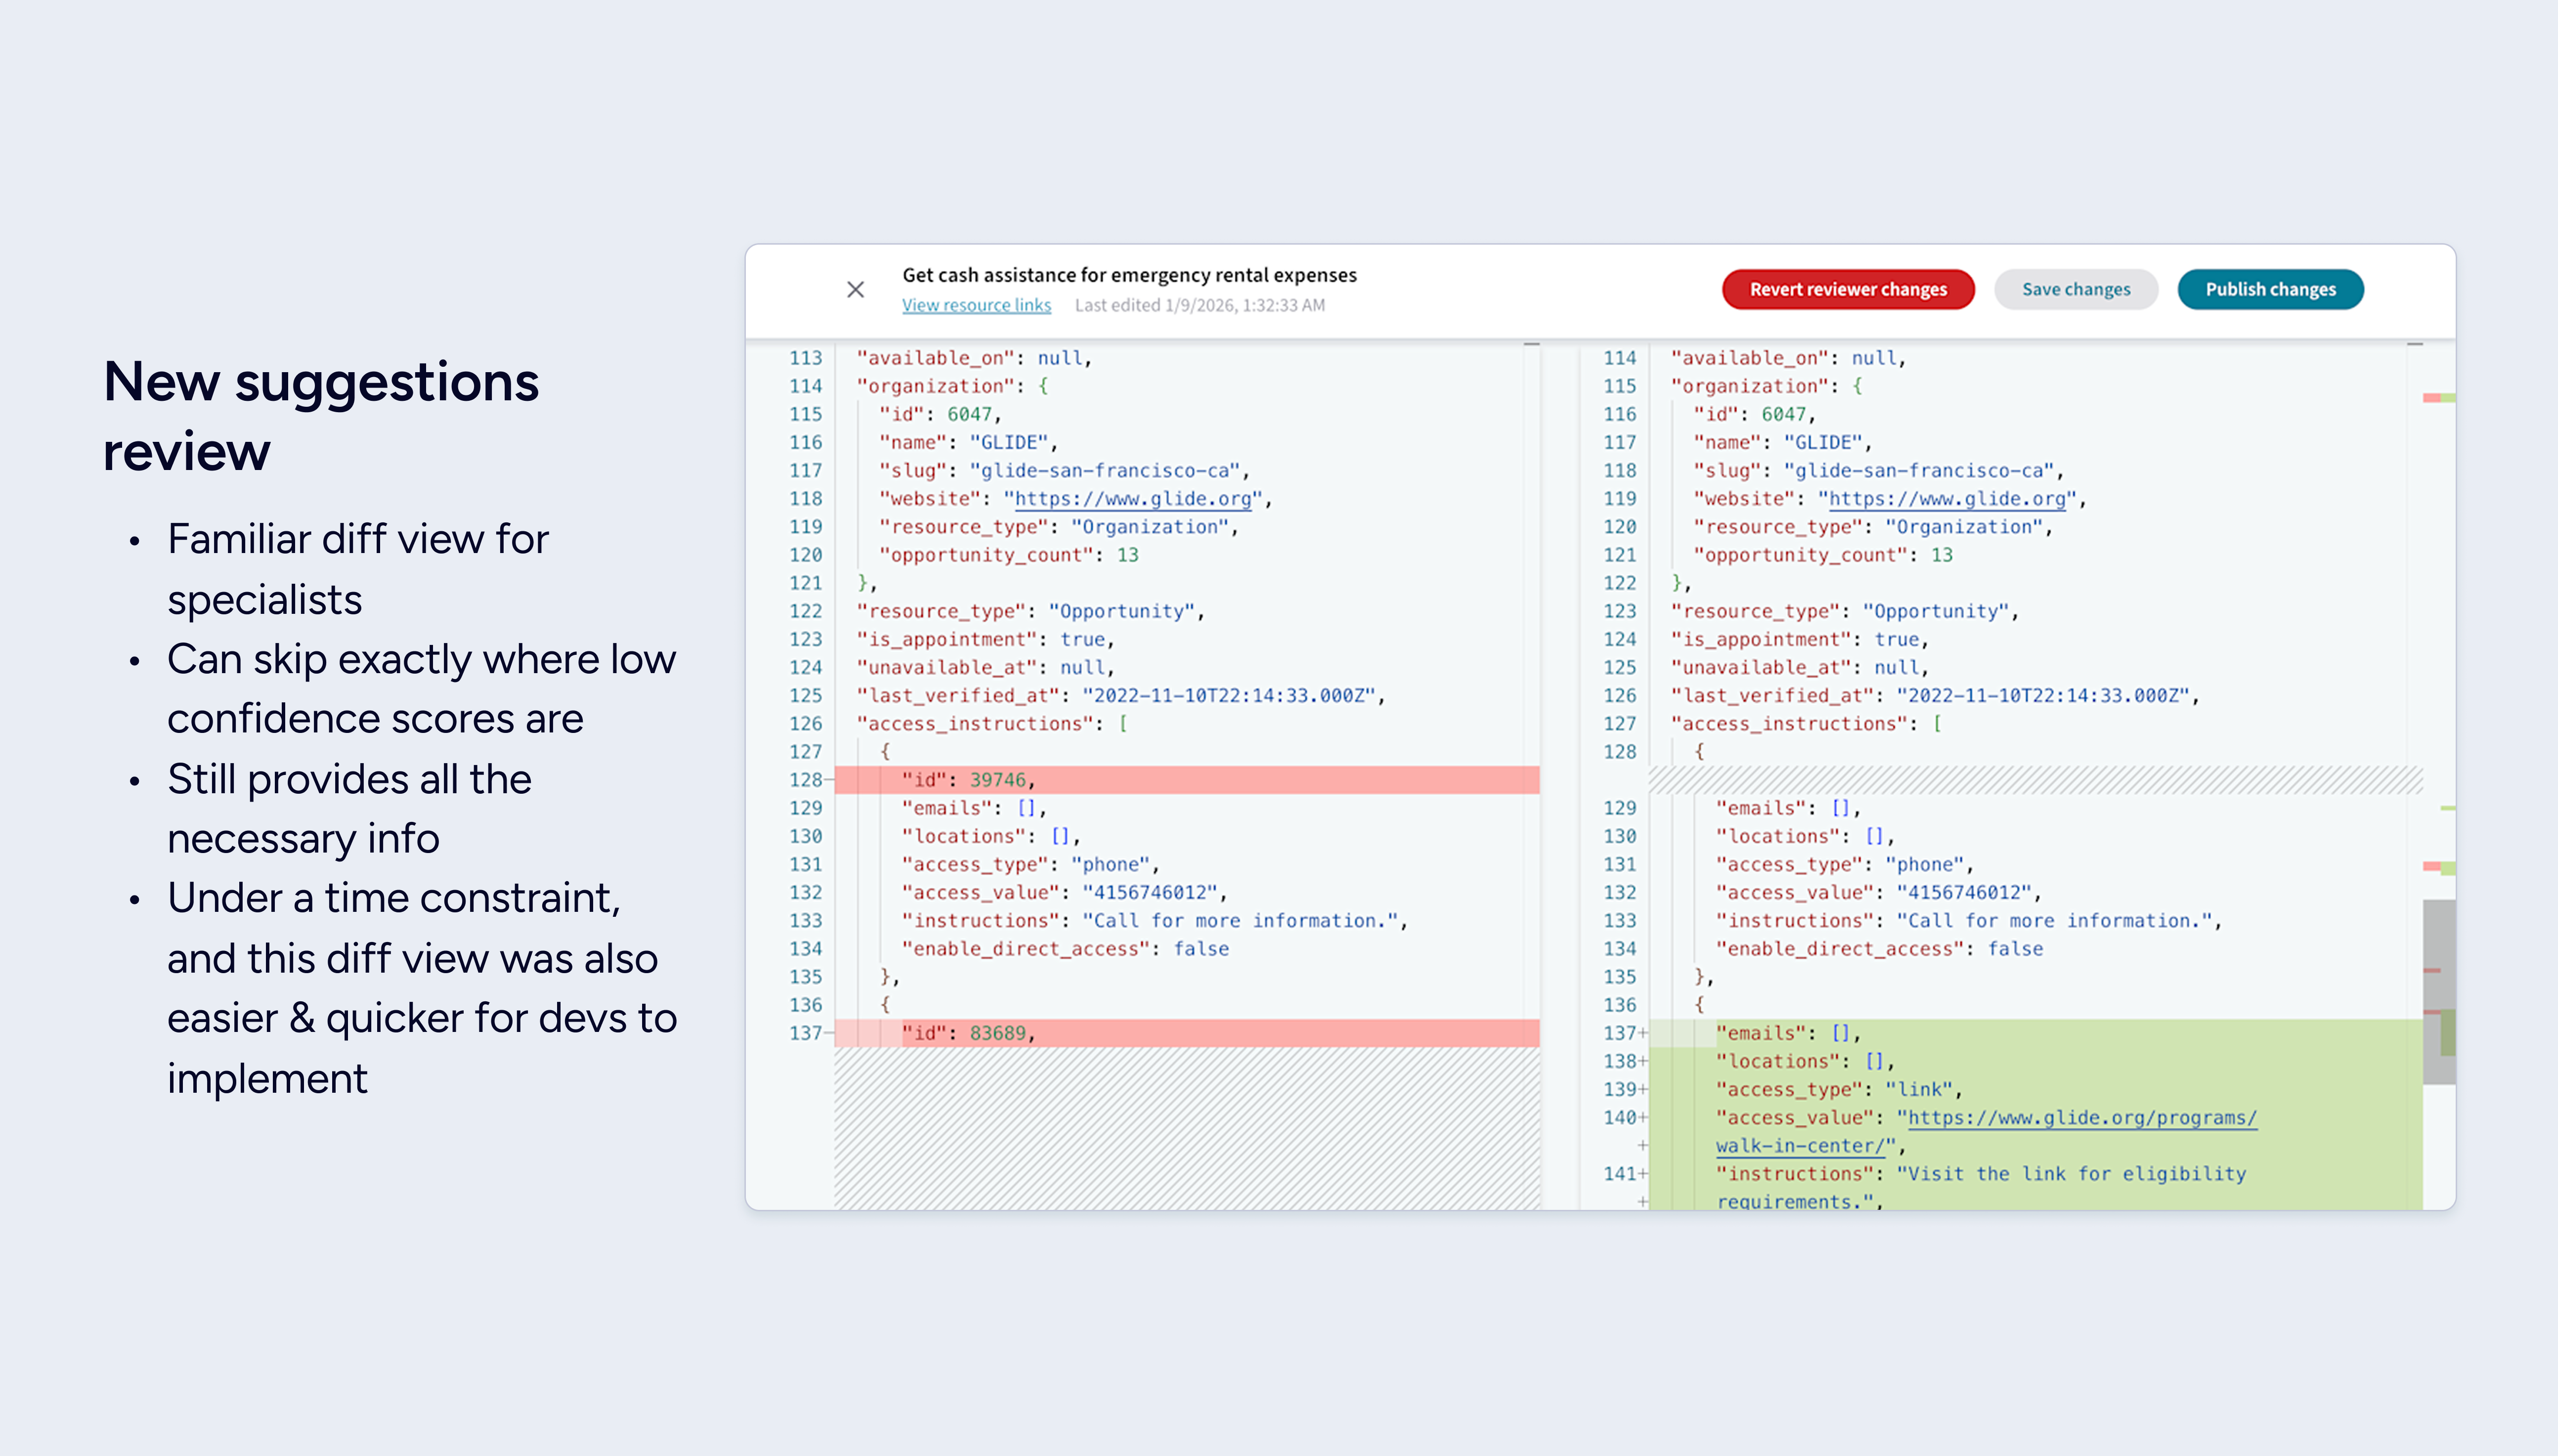Click "access_value": "4156746012" in left pane

point(1064,893)
